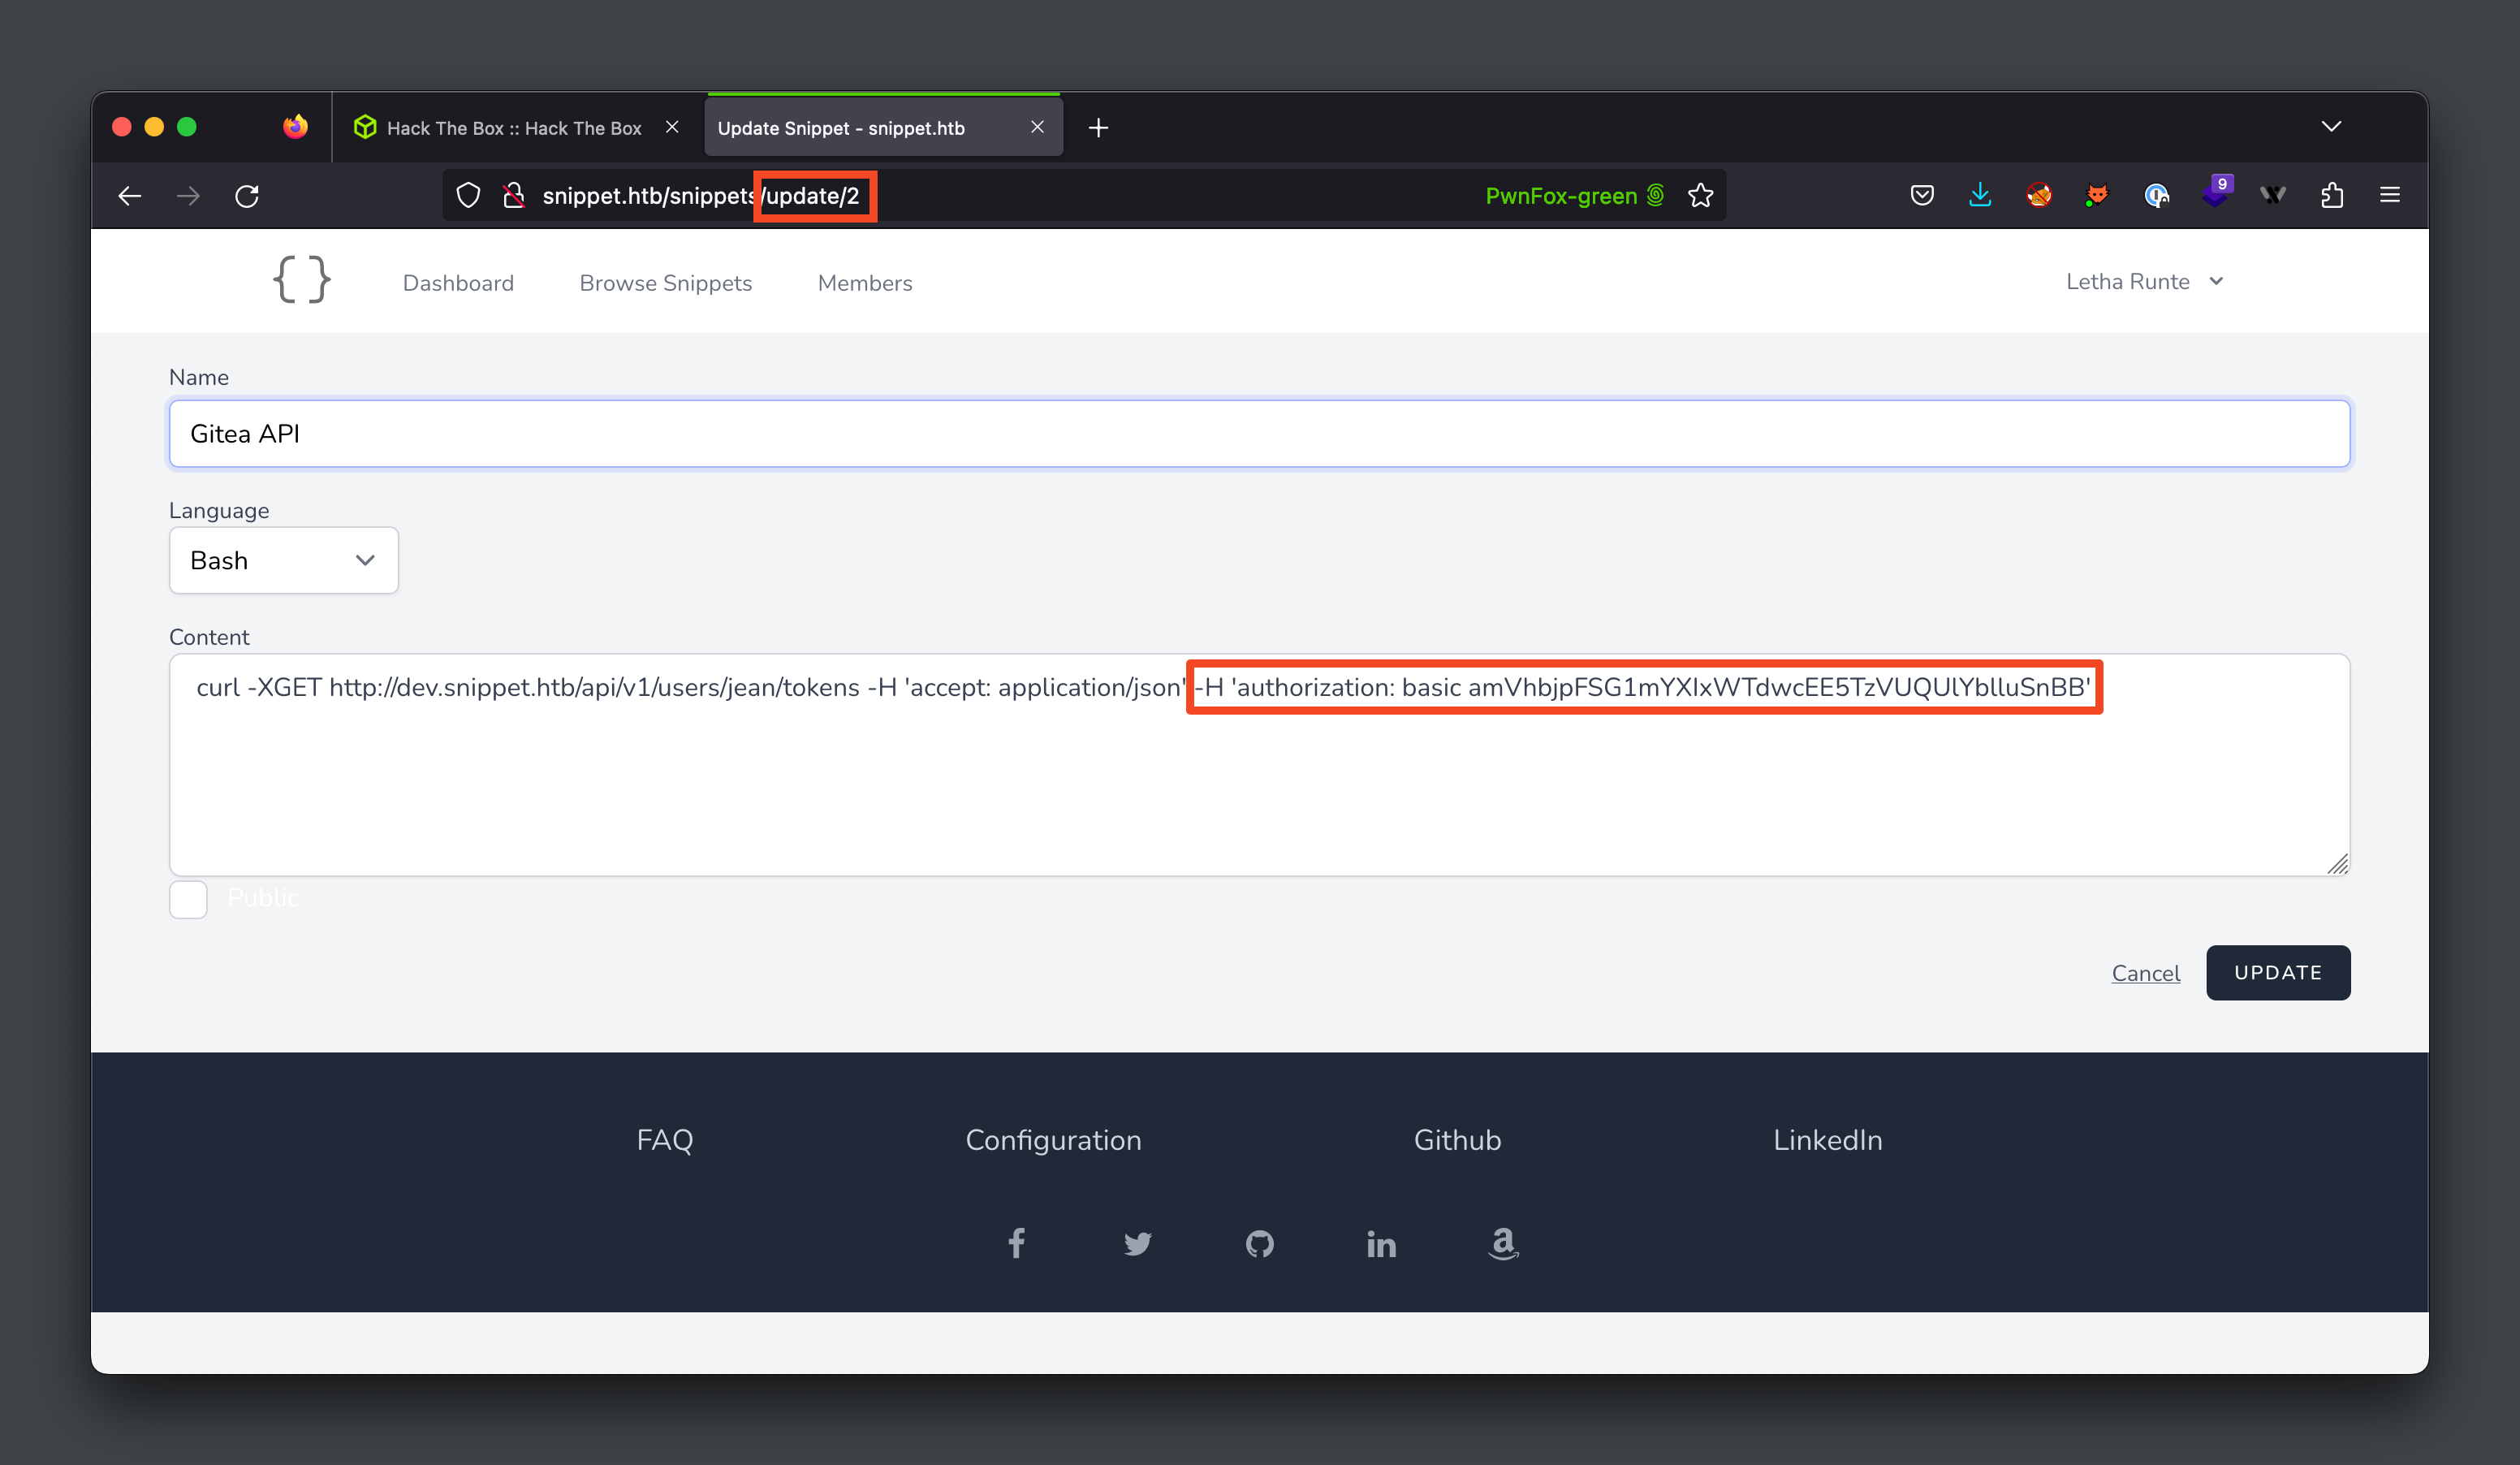Click the red circular extension icon in toolbar
The width and height of the screenshot is (2520, 1465).
point(2039,195)
